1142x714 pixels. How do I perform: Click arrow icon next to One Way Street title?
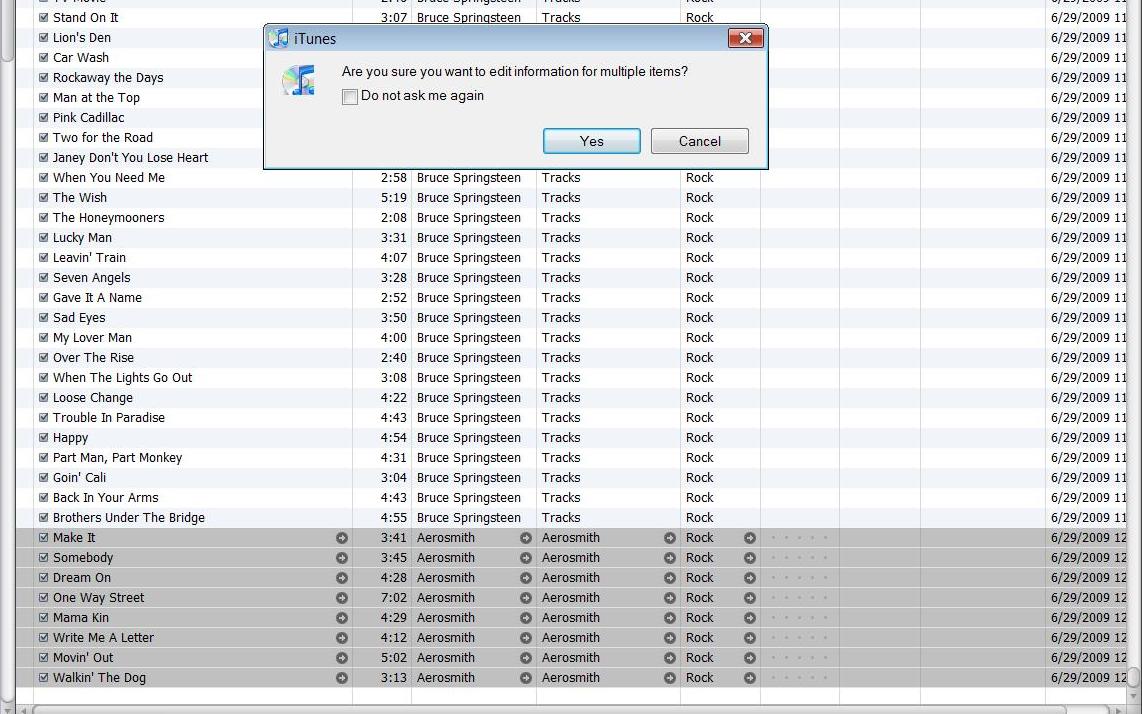pyautogui.click(x=342, y=598)
